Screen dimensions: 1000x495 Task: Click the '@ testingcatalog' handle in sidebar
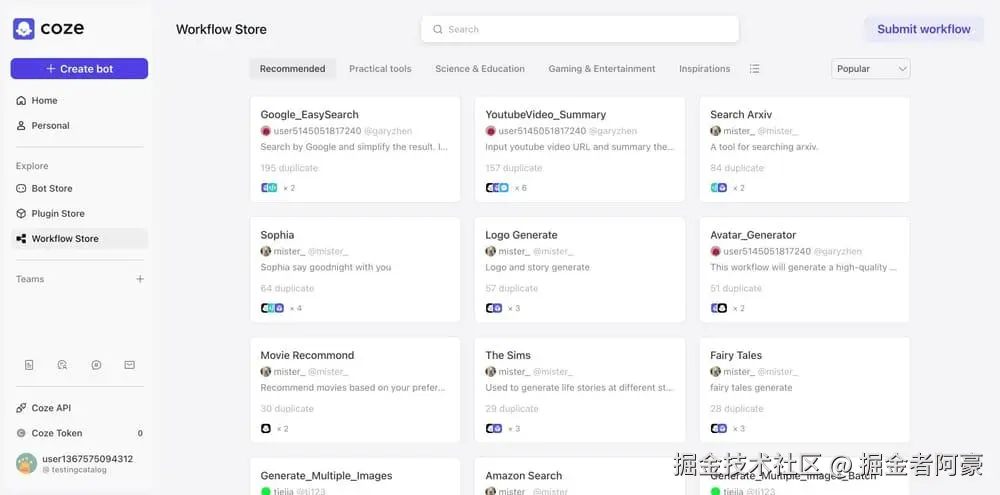[74, 470]
